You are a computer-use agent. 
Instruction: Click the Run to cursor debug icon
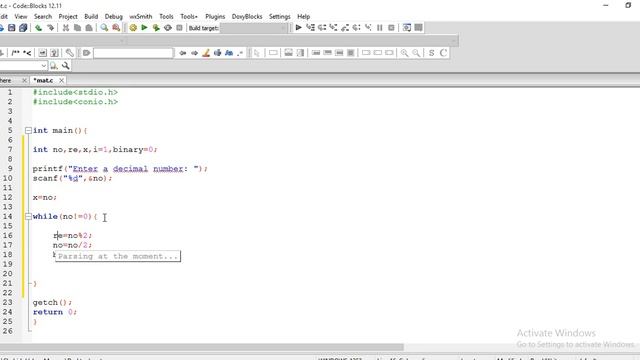(310, 28)
